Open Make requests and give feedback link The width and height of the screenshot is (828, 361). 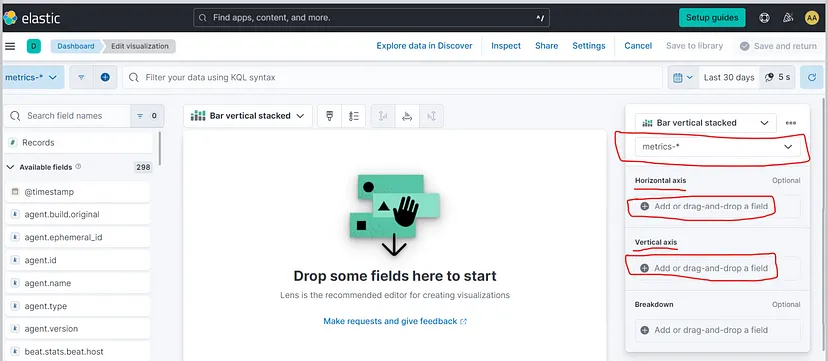click(x=395, y=321)
